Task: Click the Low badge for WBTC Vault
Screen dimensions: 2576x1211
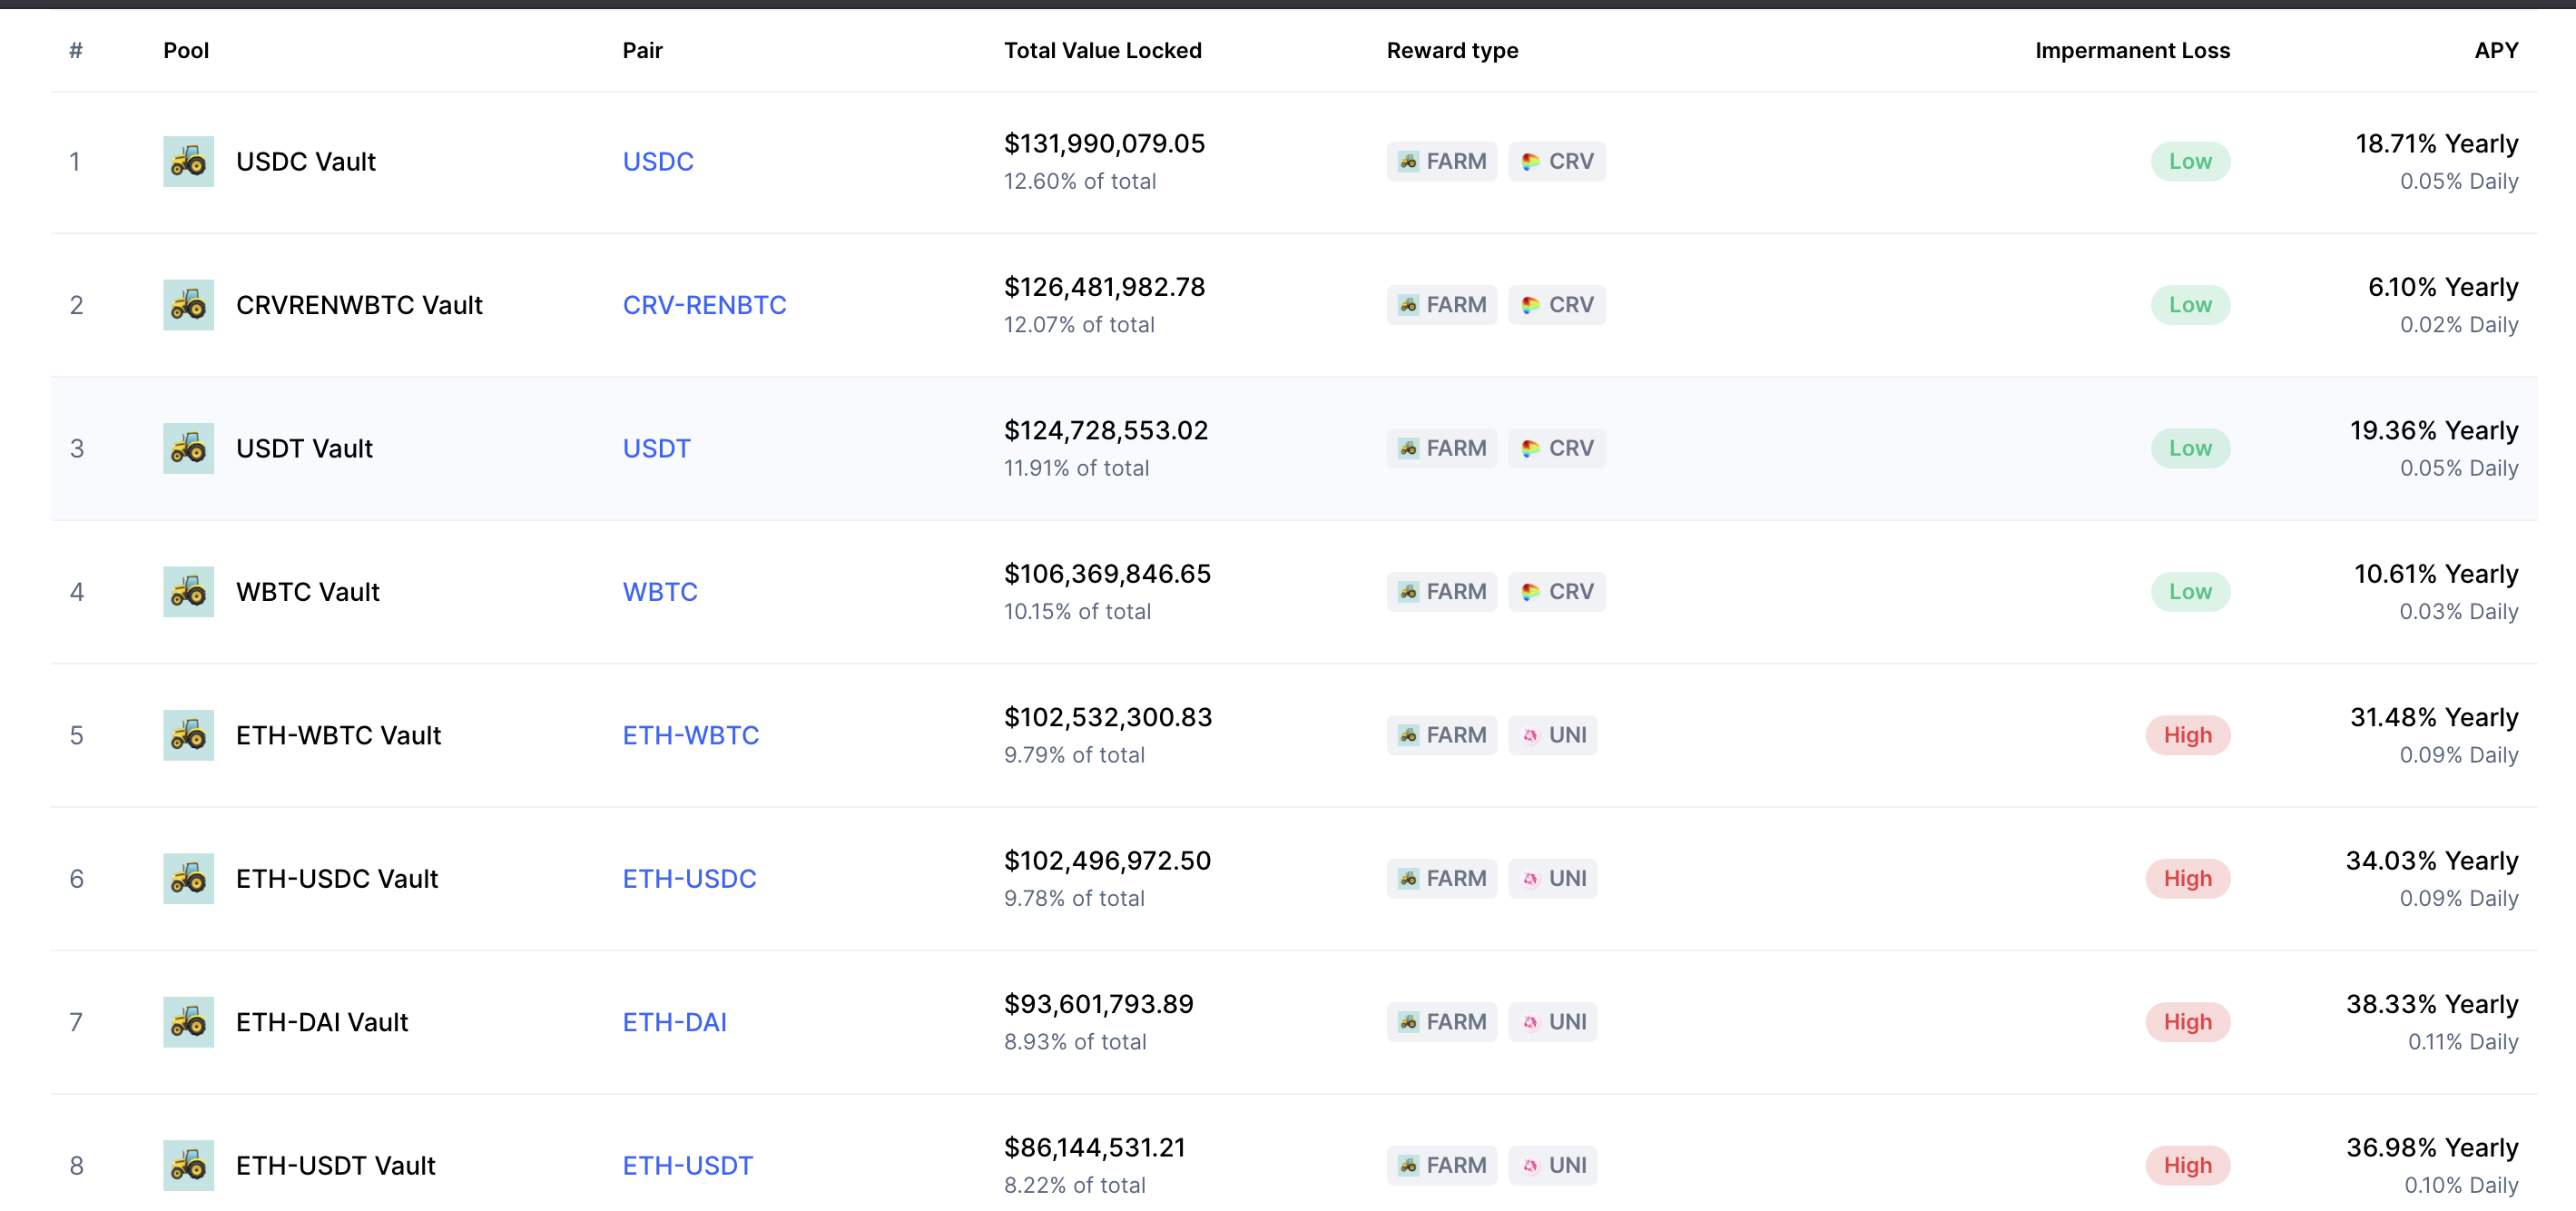Action: tap(2190, 592)
